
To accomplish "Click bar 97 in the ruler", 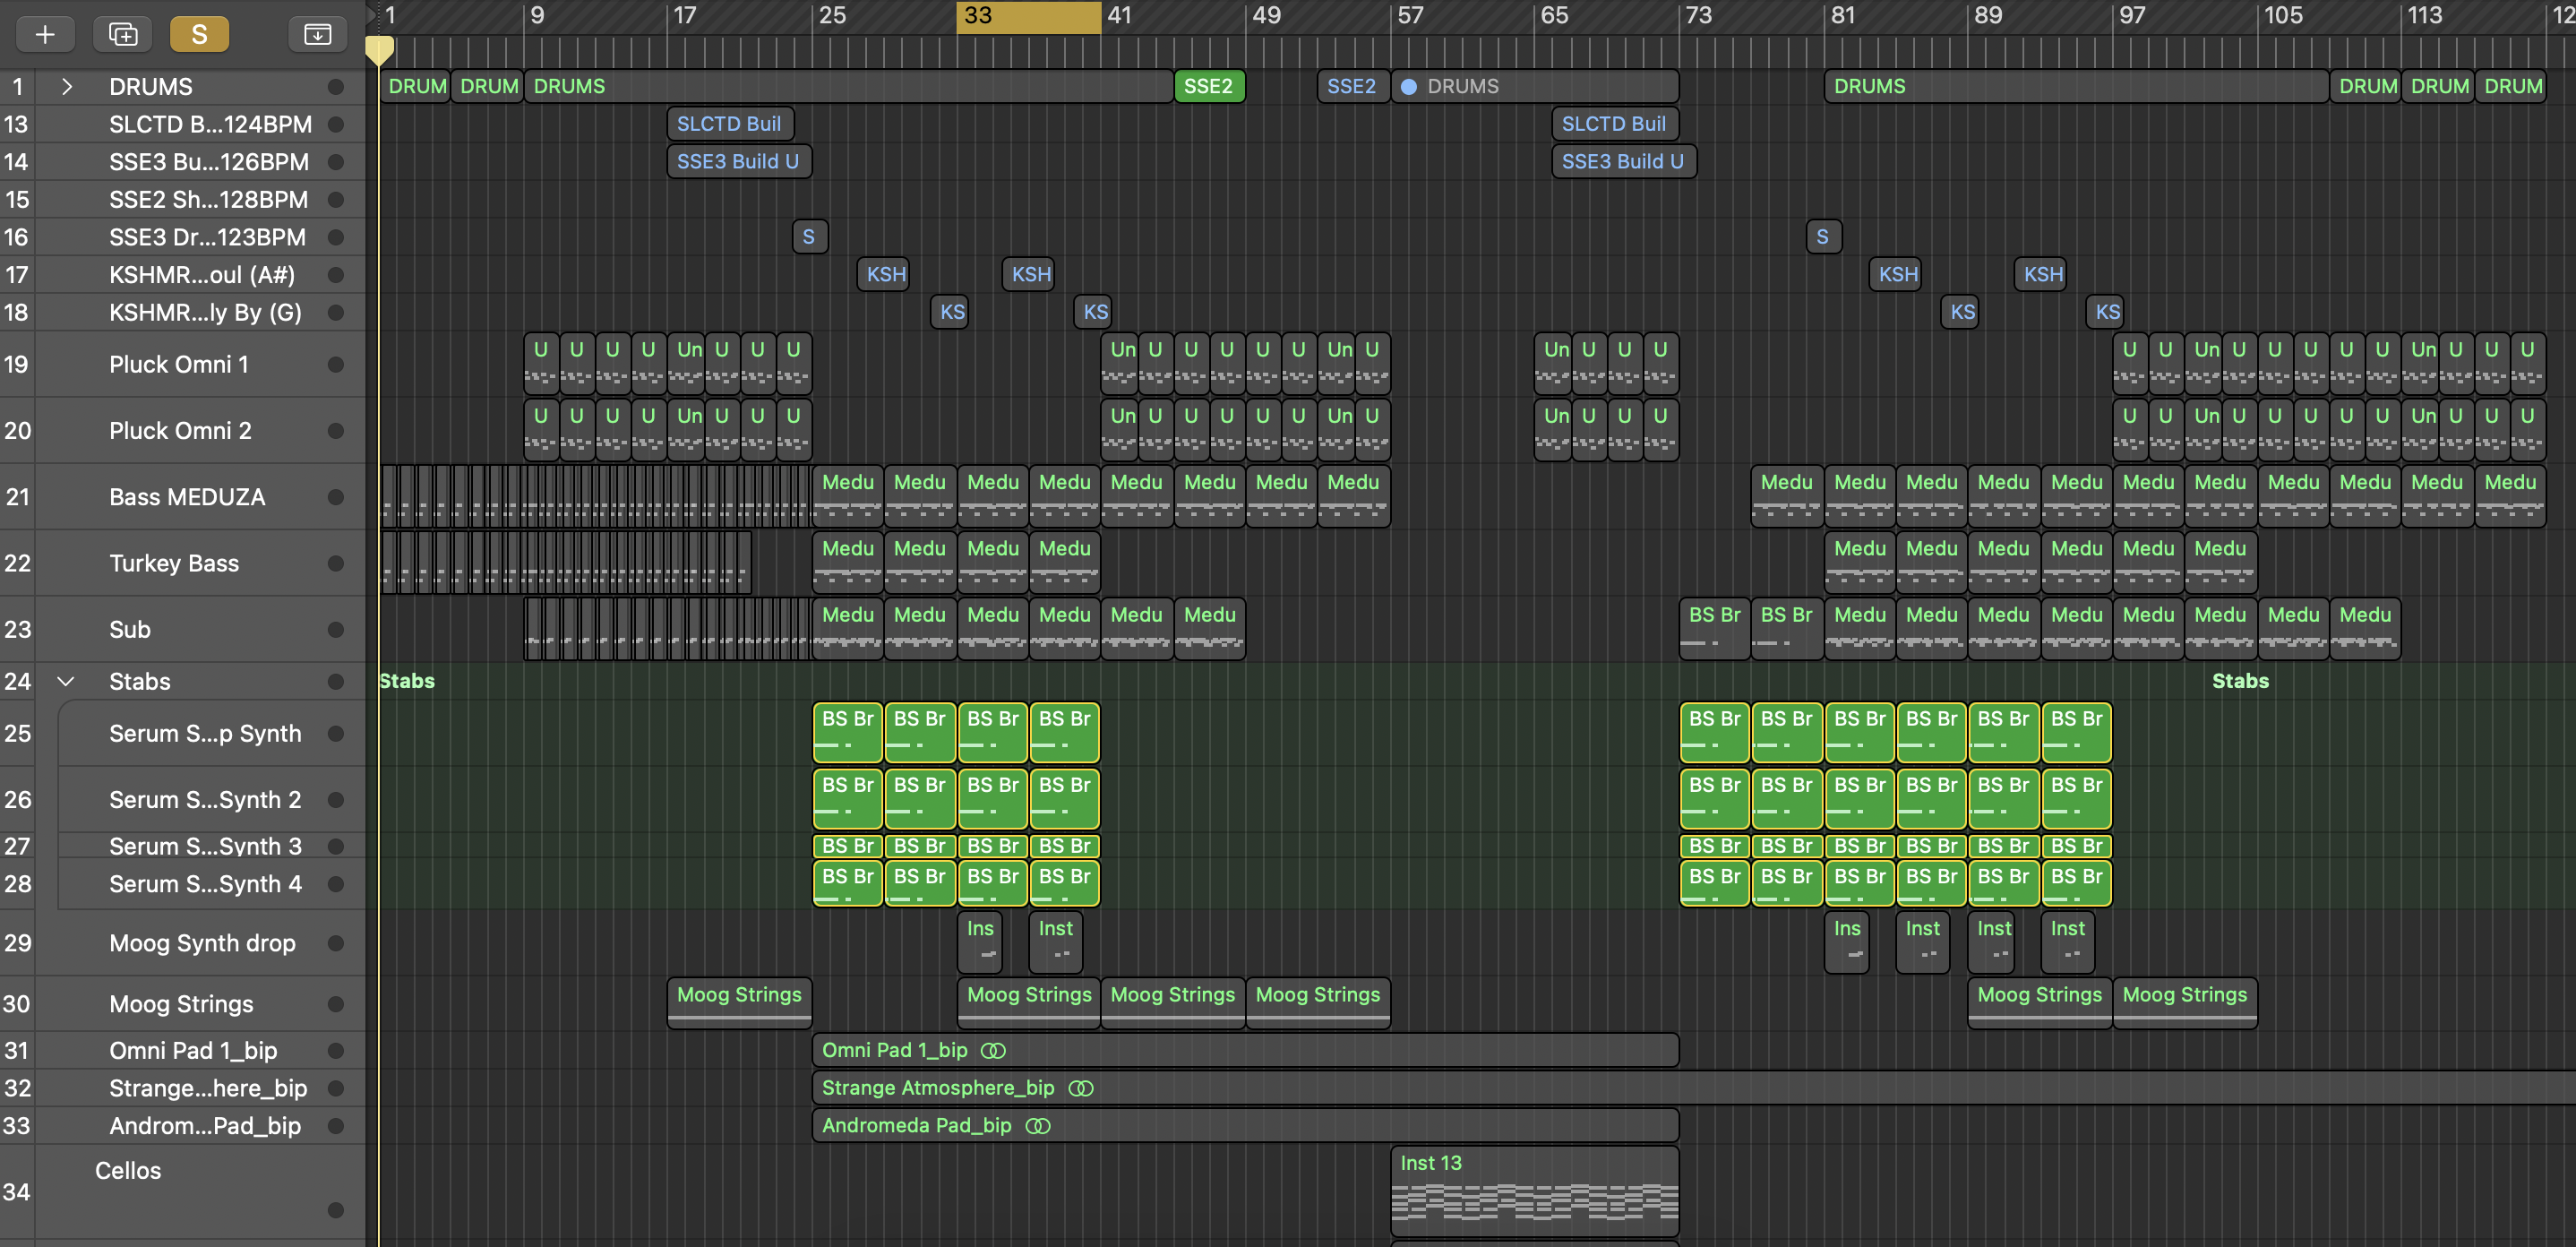I will 2132,16.
